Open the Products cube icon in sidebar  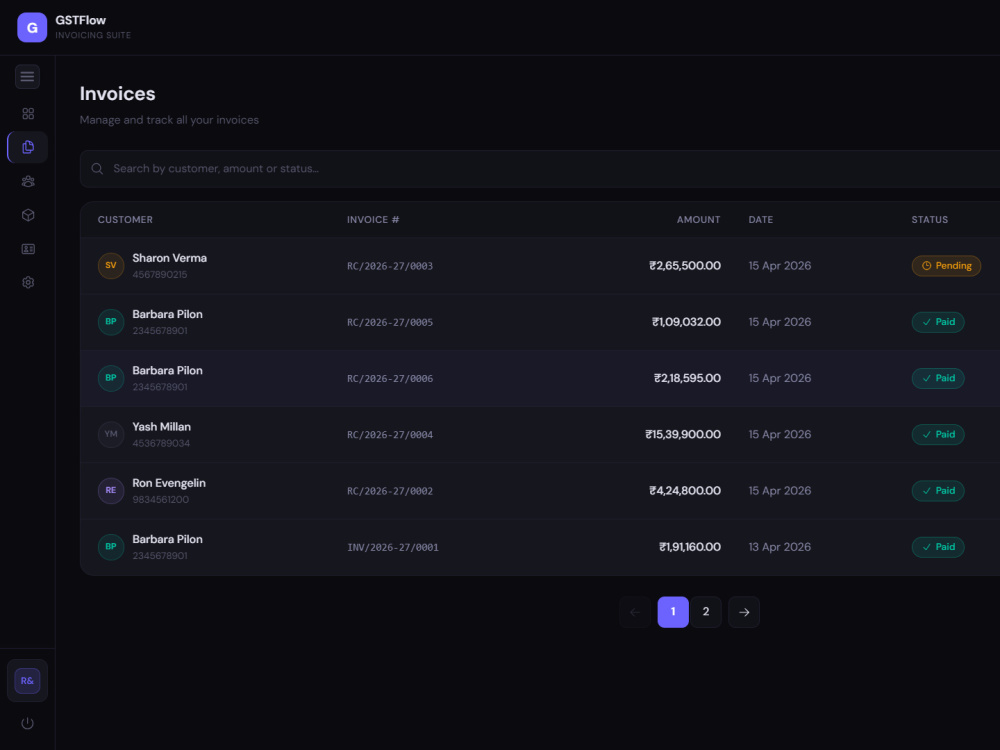(28, 215)
